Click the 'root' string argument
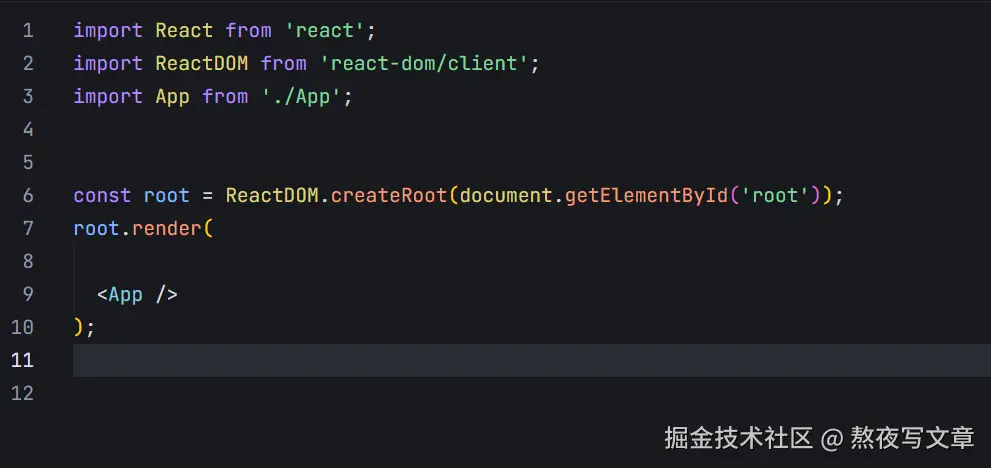 tap(775, 195)
